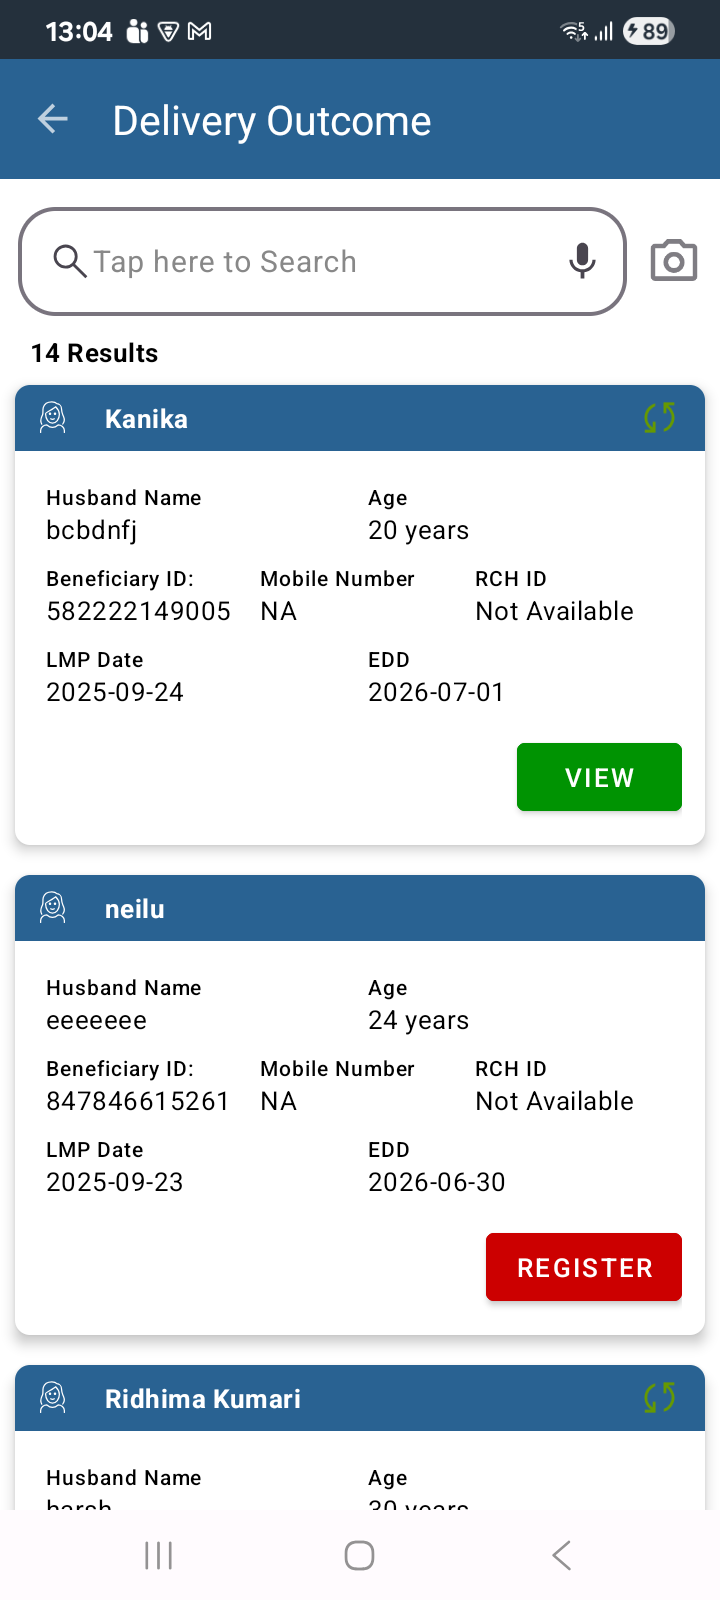Viewport: 720px width, 1600px height.
Task: Tap the Delivery Outcome title
Action: 272,121
